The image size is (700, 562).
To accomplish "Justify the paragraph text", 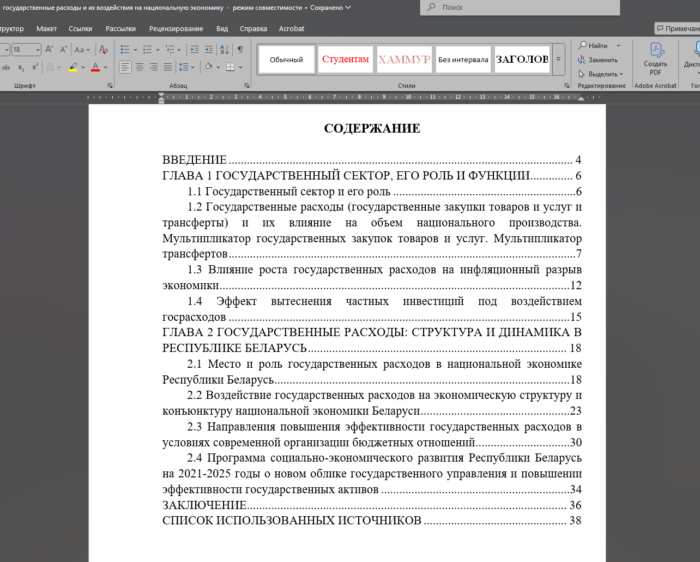I will 168,67.
